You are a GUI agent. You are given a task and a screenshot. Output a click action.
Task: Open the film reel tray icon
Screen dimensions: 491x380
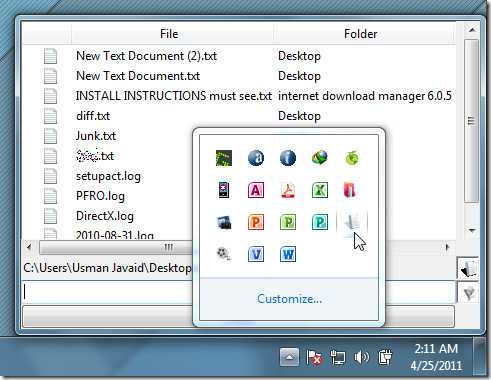tap(224, 254)
